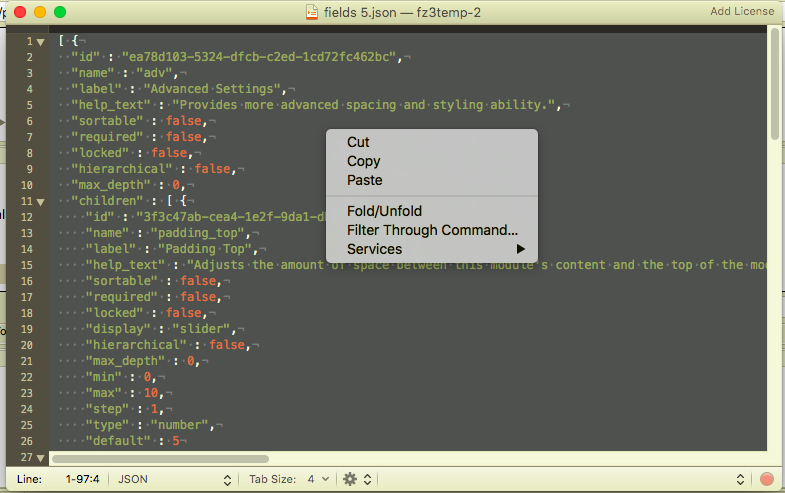Click the "adv" name value on line 3

point(155,73)
